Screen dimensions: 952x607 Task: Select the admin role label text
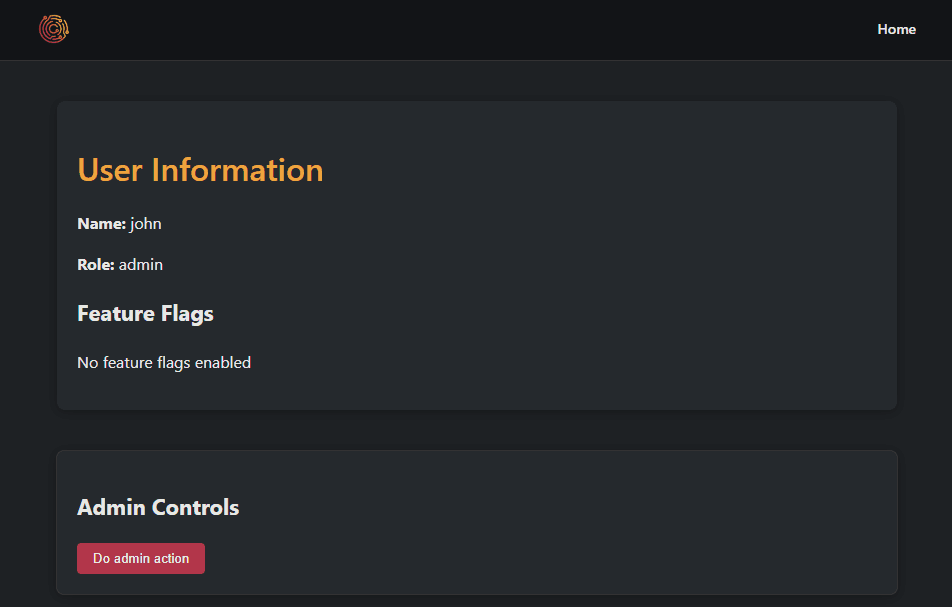tap(140, 264)
